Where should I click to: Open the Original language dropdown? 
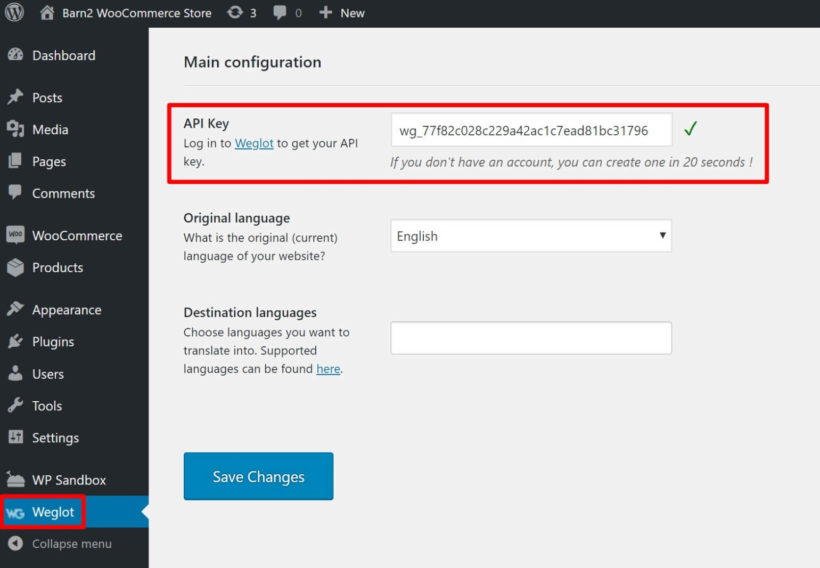(530, 236)
